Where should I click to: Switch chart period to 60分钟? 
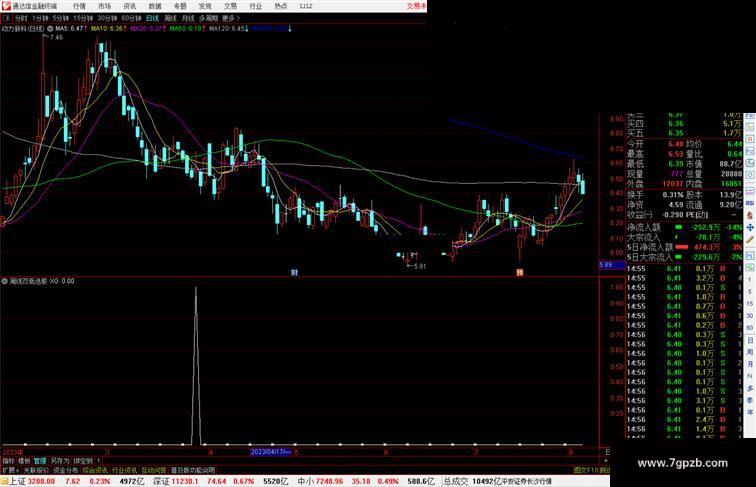tap(131, 18)
